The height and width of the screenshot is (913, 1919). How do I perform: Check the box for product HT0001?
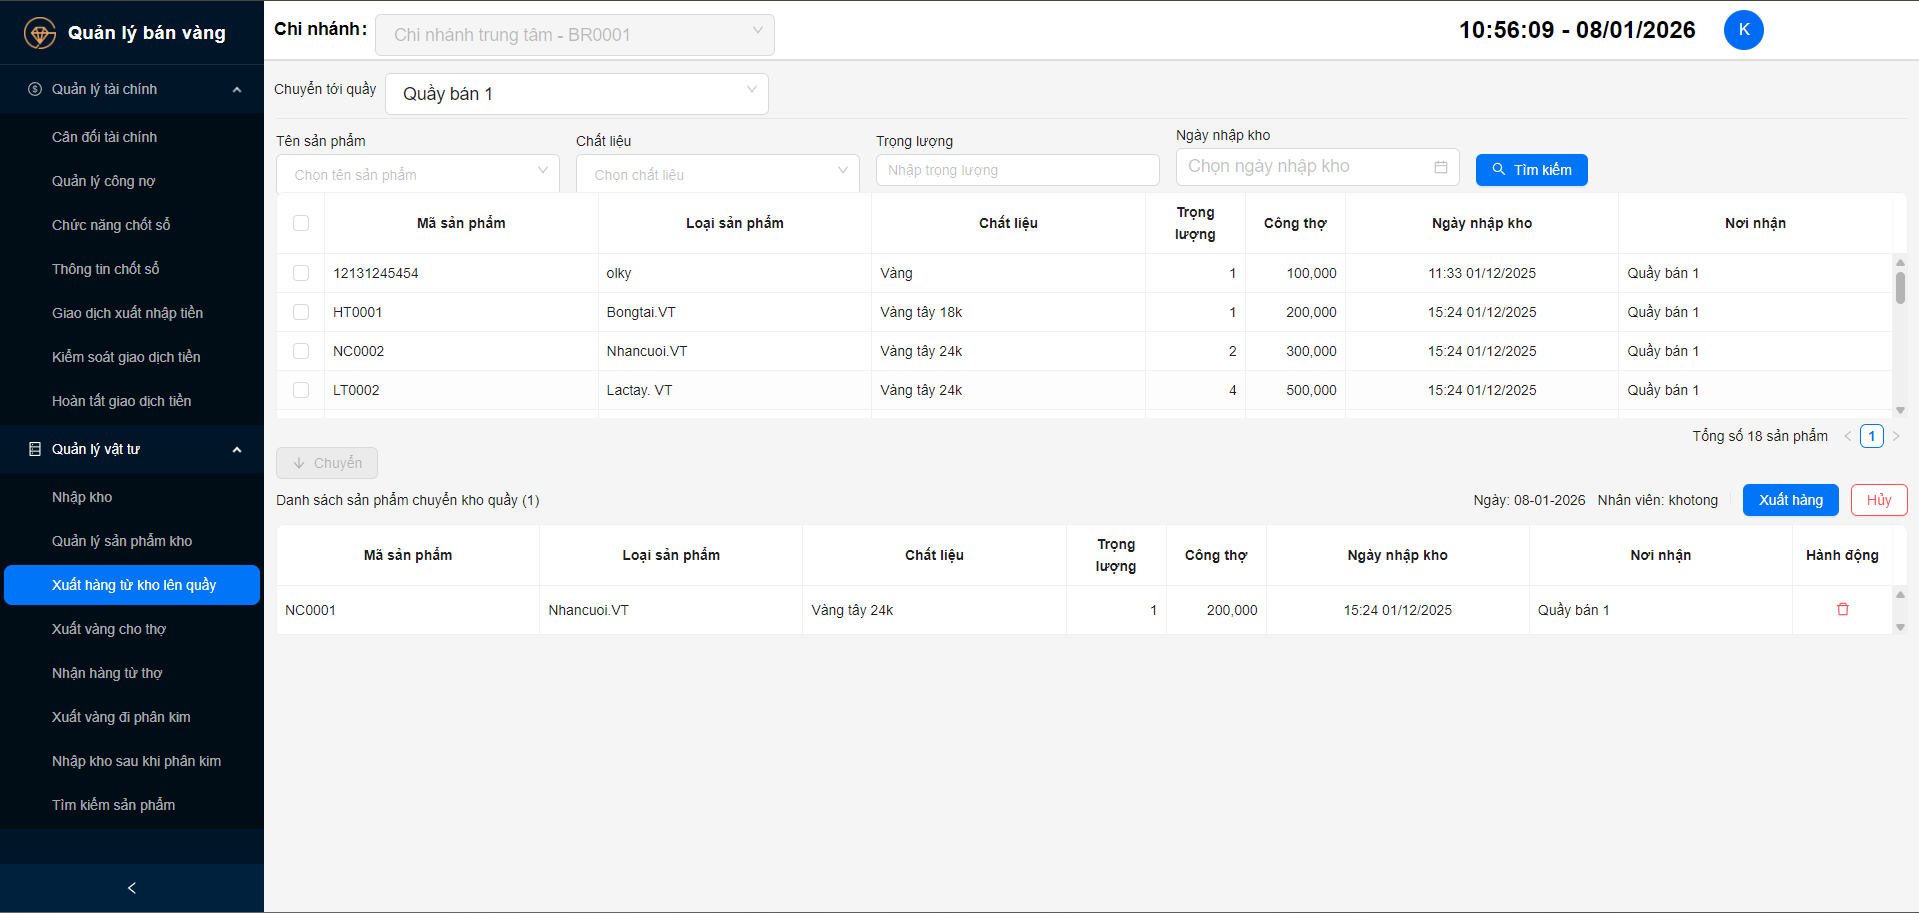click(301, 312)
